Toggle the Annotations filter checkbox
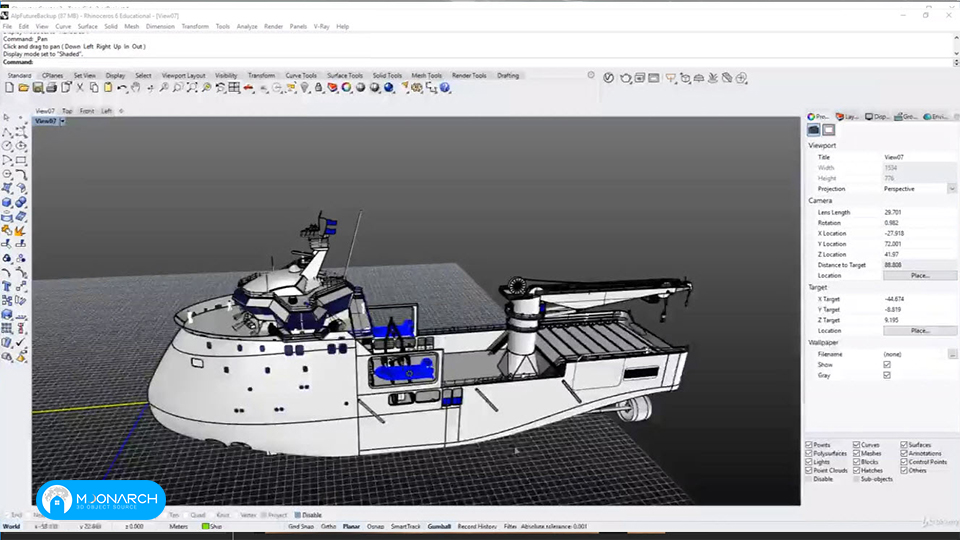960x540 pixels. click(904, 453)
